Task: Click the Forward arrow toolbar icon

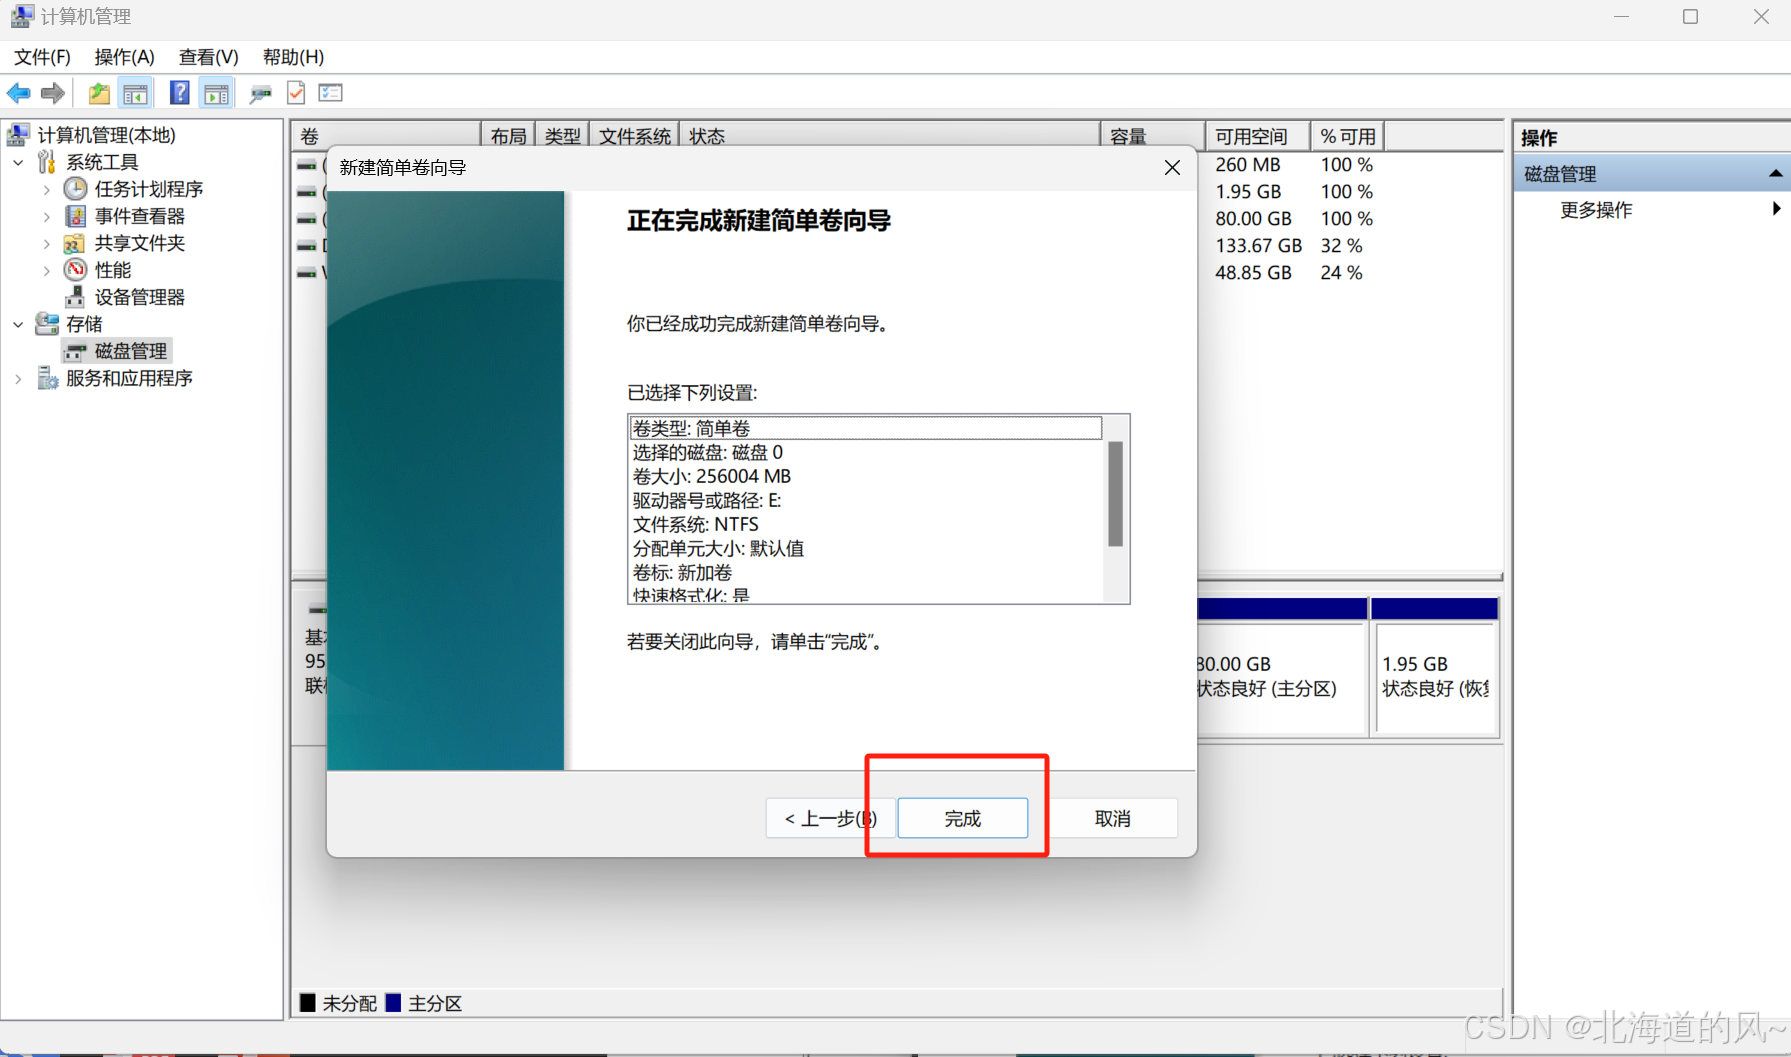Action: point(53,93)
